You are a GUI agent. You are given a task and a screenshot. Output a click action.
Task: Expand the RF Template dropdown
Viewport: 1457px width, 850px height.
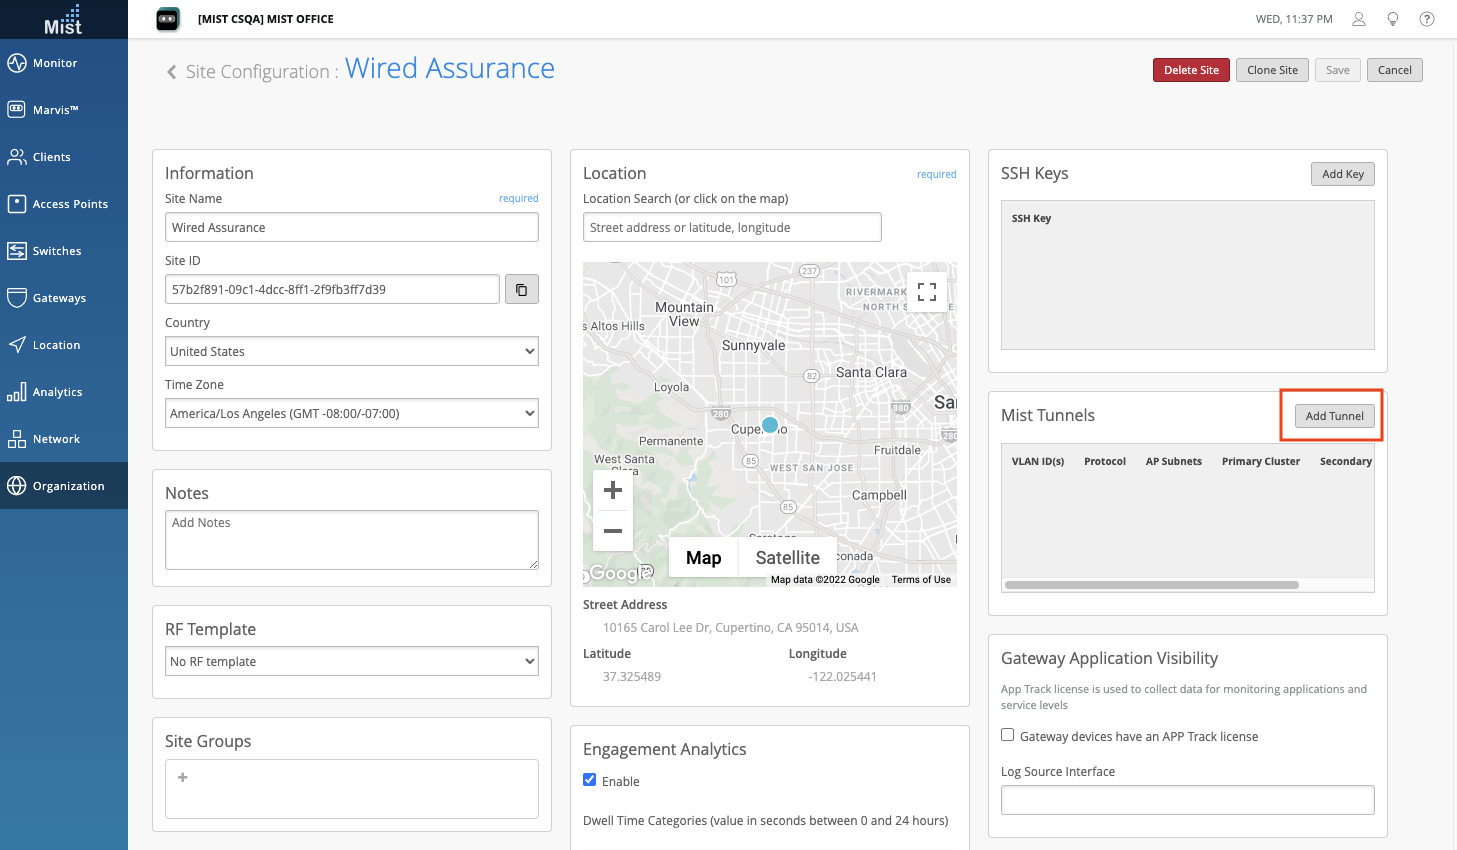351,662
